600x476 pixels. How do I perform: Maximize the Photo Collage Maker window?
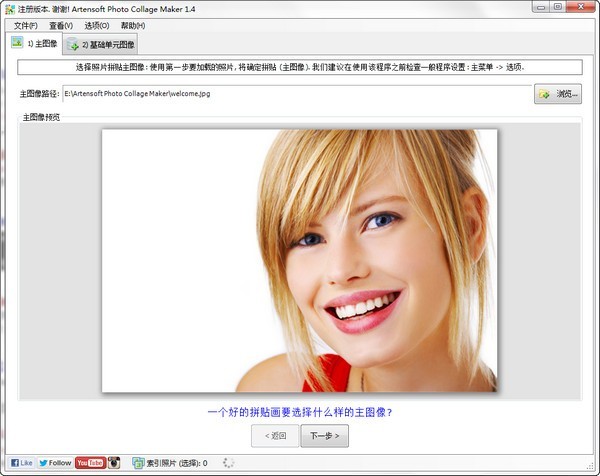(558, 7)
